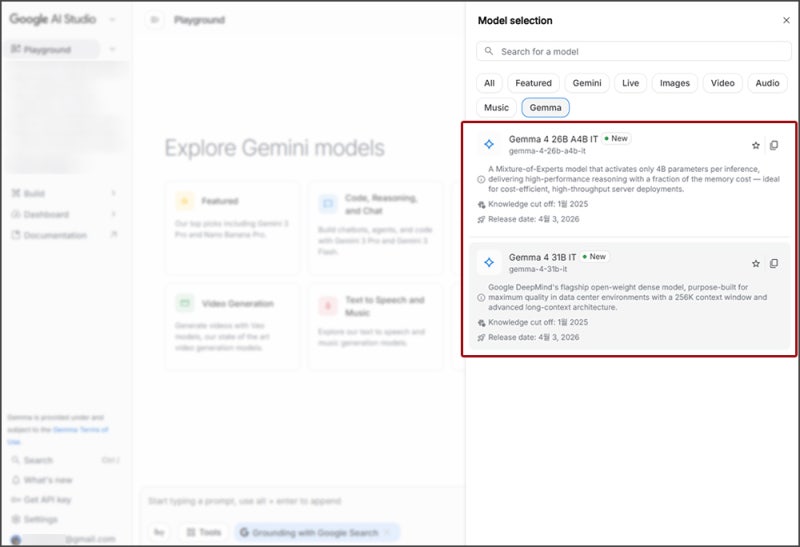
Task: Select the Images filter chip
Action: (674, 83)
